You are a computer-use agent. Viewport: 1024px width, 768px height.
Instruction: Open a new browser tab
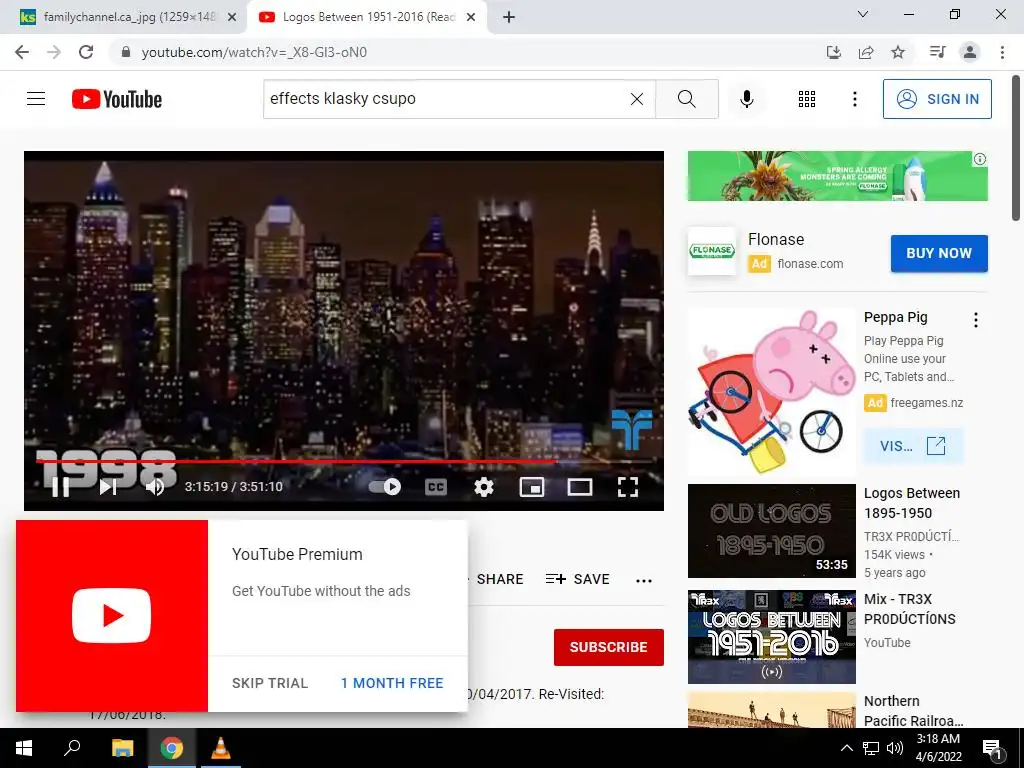pyautogui.click(x=509, y=18)
